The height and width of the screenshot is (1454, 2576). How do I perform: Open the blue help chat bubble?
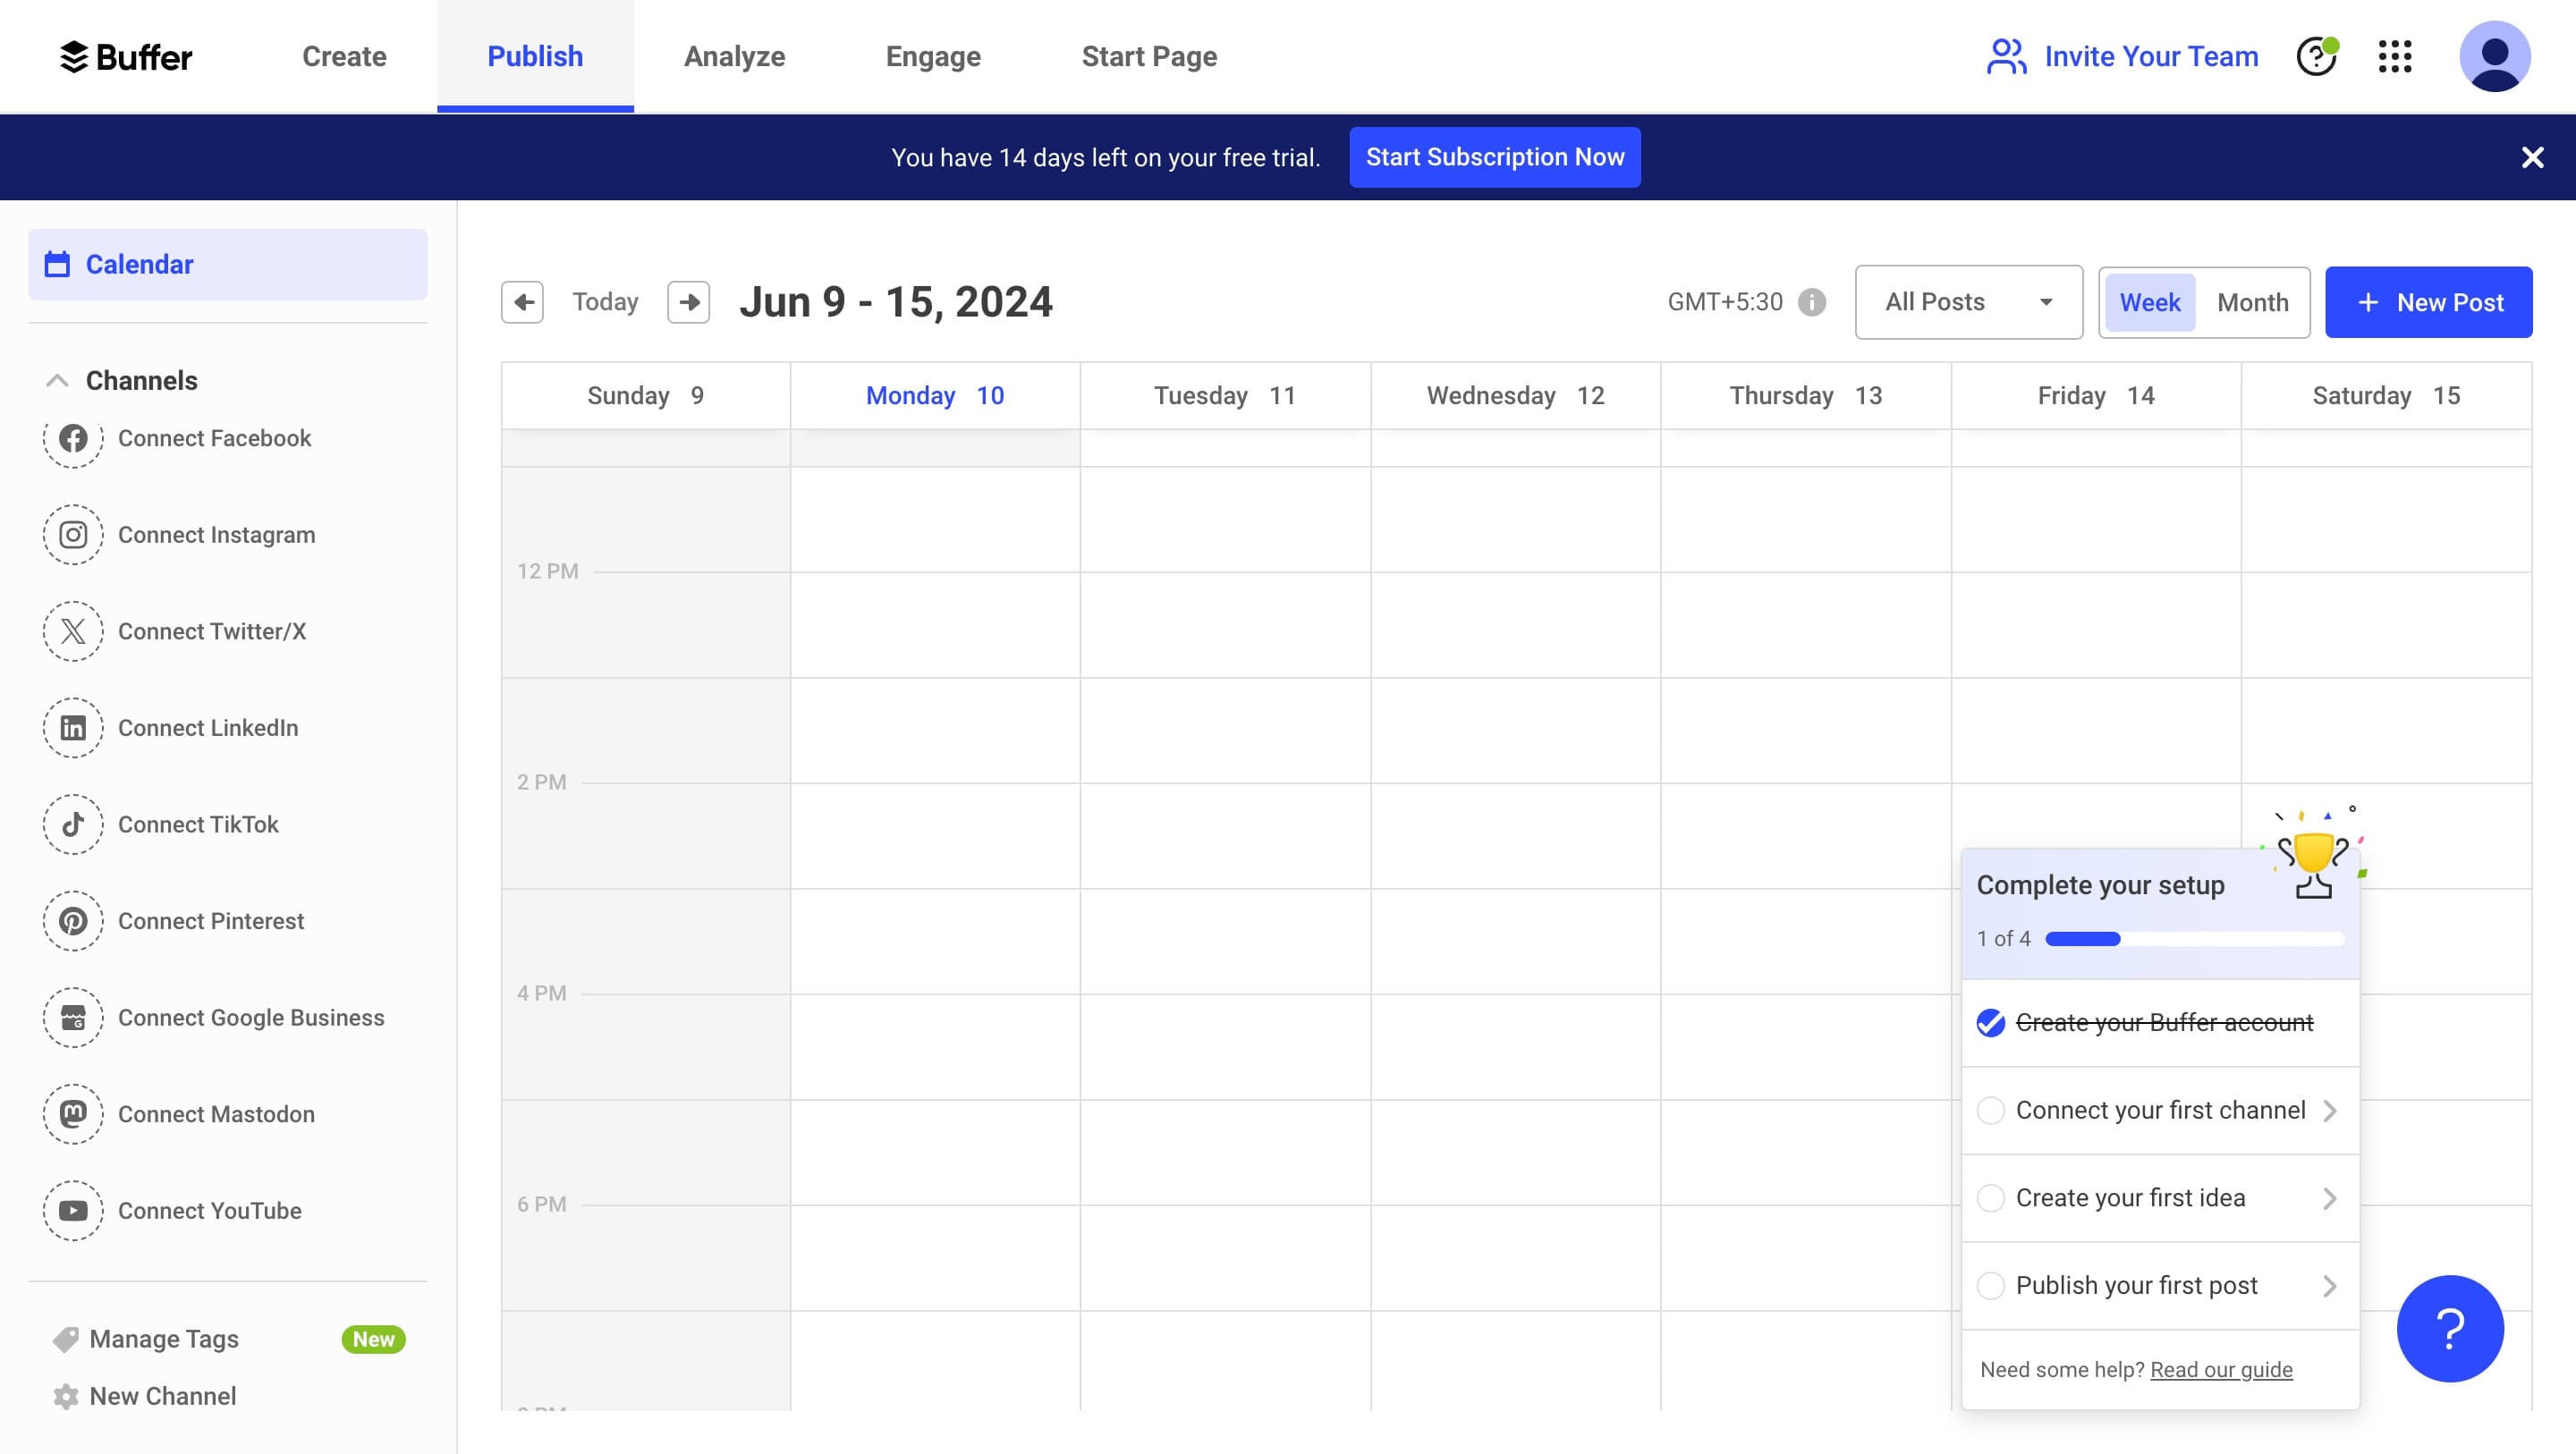point(2450,1329)
